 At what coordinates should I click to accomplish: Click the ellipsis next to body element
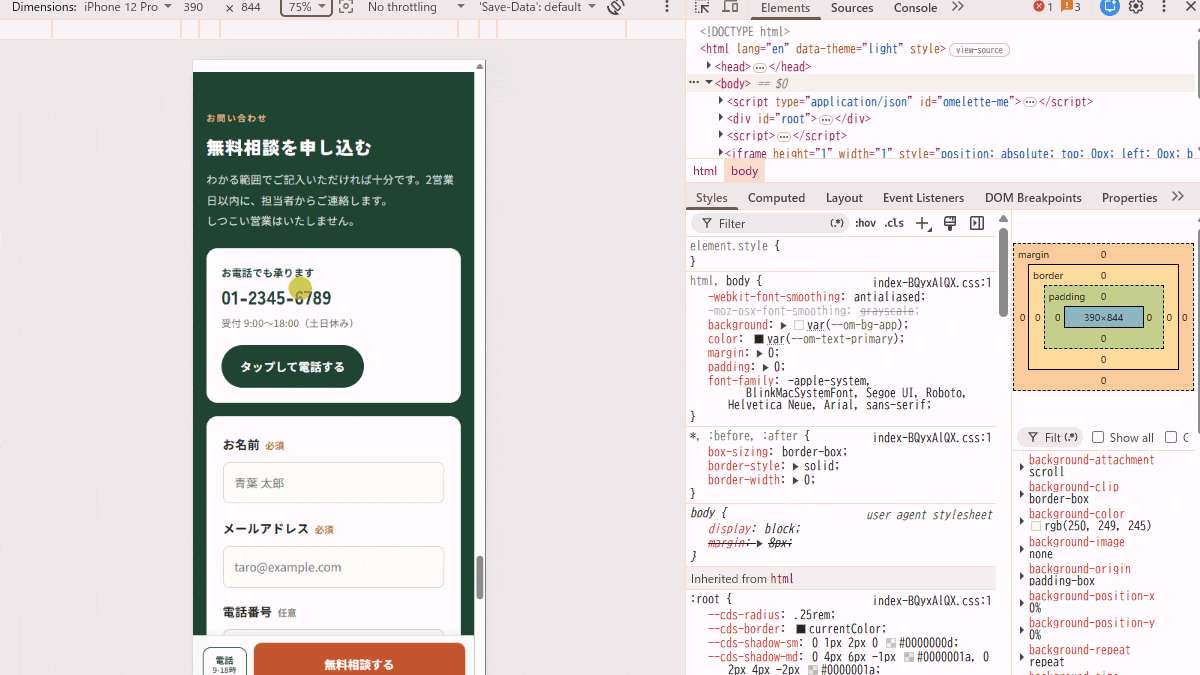tap(694, 83)
